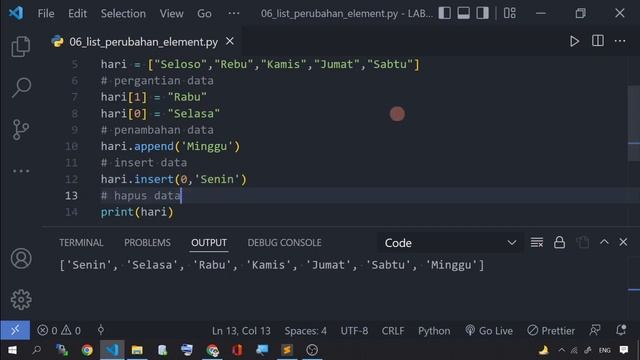The height and width of the screenshot is (360, 640).
Task: Show additional views ellipsis in activity bar
Action: [21, 171]
